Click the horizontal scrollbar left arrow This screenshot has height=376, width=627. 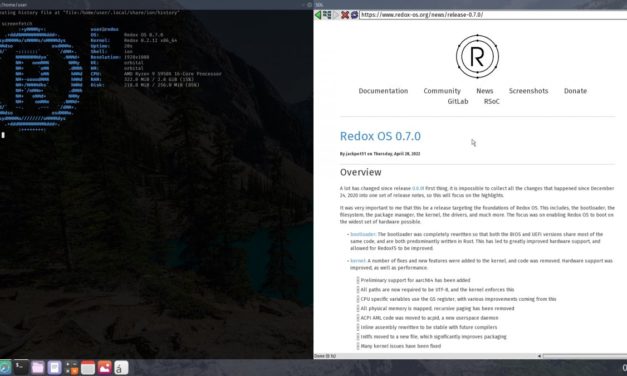(539, 356)
